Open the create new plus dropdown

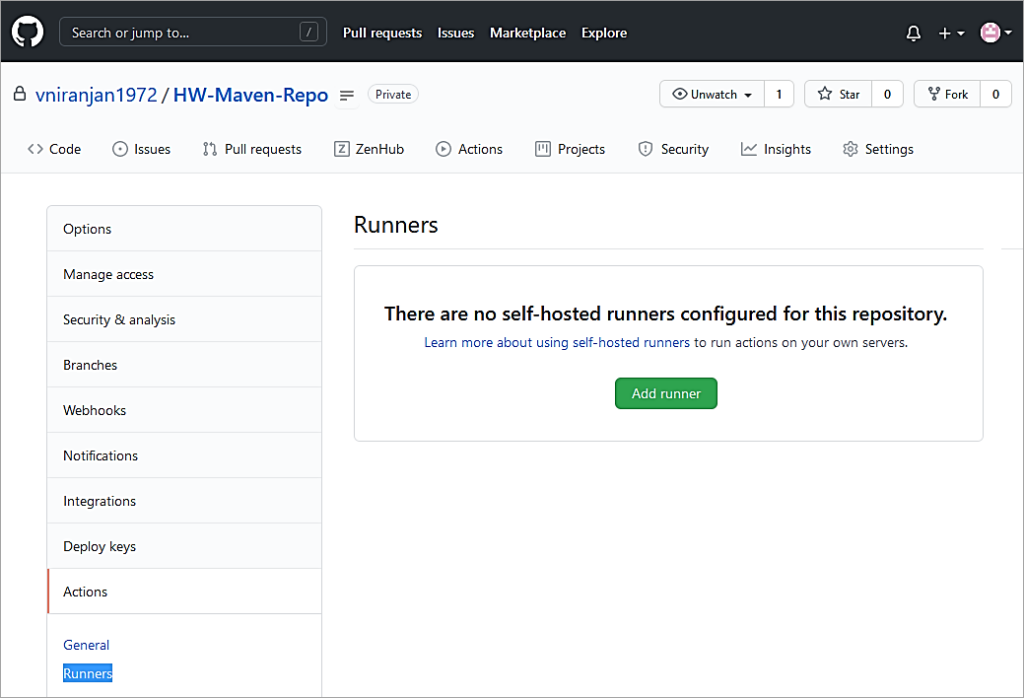click(x=948, y=32)
